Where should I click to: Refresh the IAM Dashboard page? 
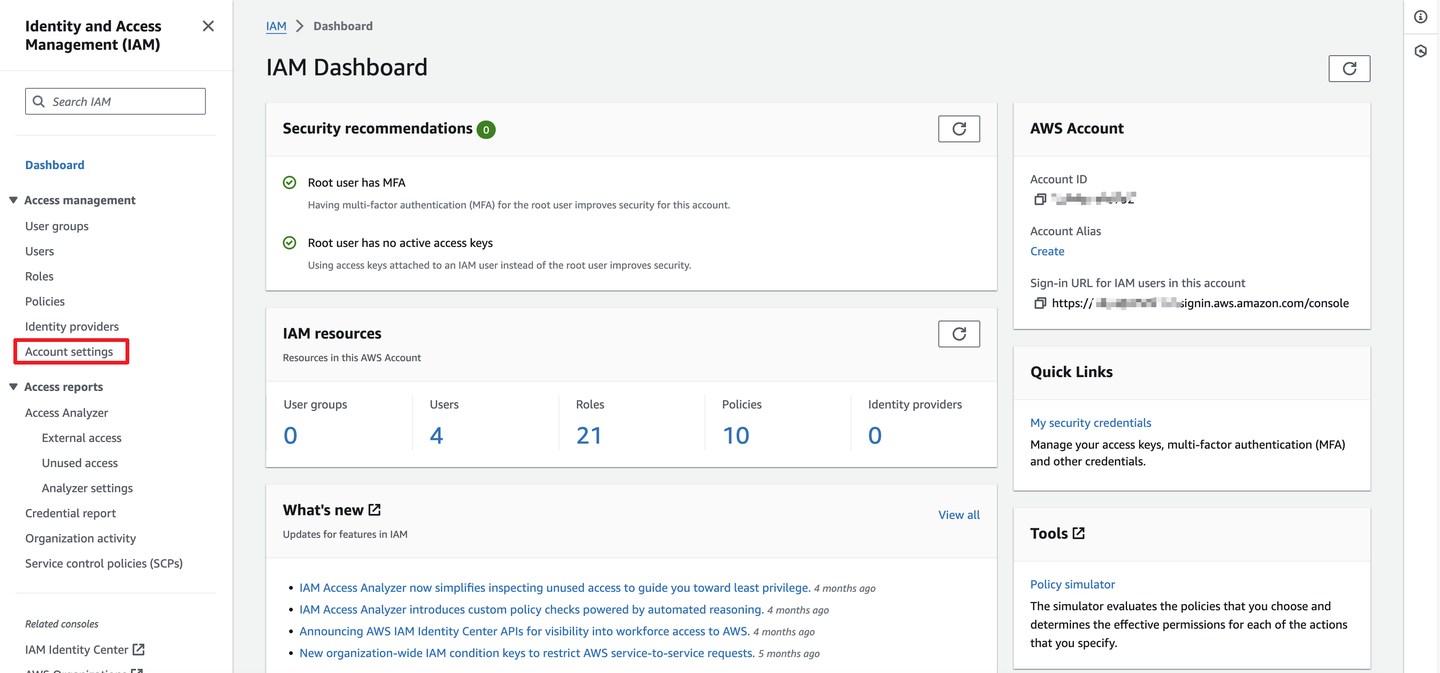1349,68
